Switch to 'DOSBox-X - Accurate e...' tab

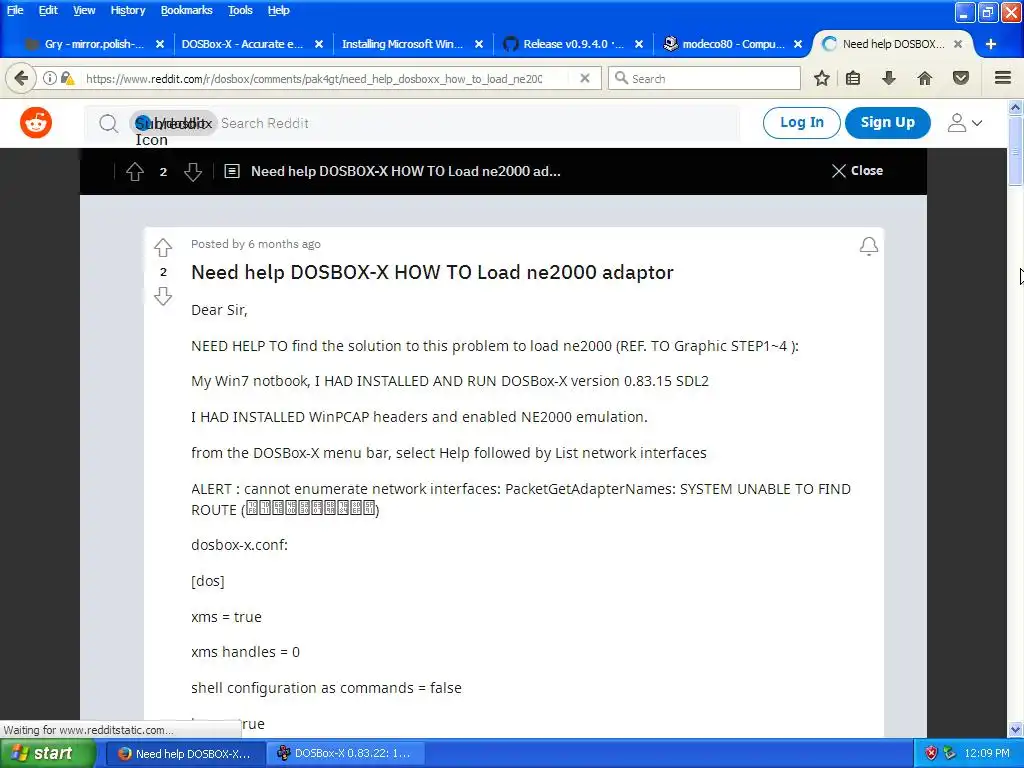click(243, 44)
